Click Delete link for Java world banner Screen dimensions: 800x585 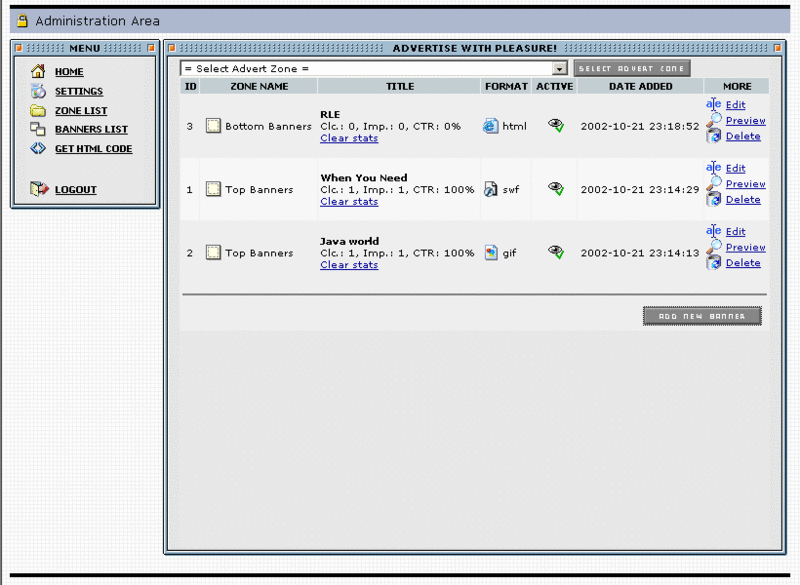pos(743,263)
